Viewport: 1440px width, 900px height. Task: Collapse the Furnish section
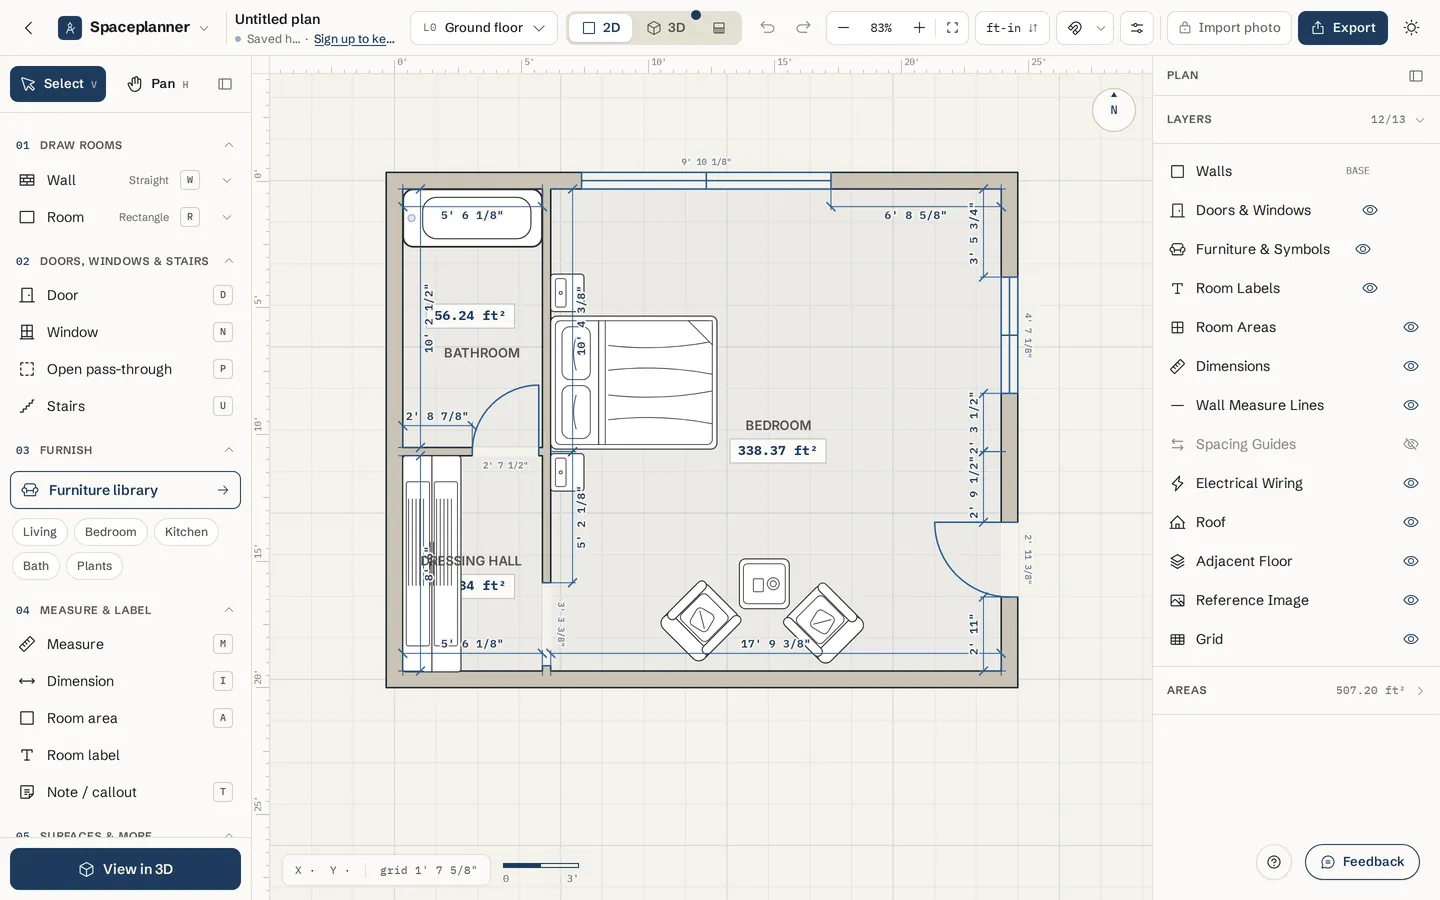pyautogui.click(x=229, y=450)
